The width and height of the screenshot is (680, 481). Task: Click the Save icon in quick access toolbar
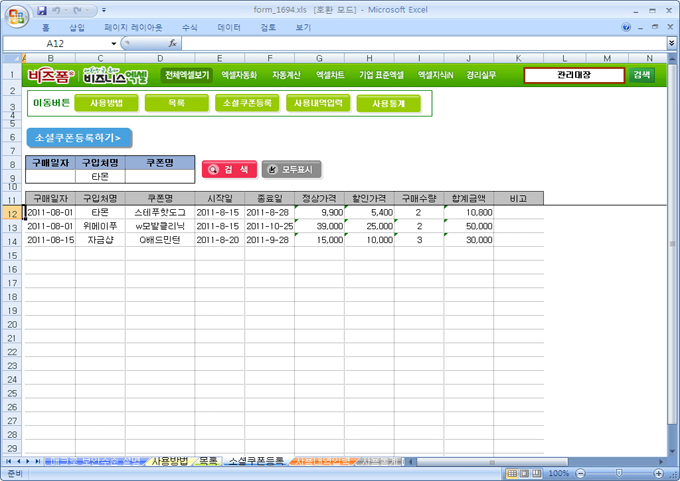tap(42, 10)
